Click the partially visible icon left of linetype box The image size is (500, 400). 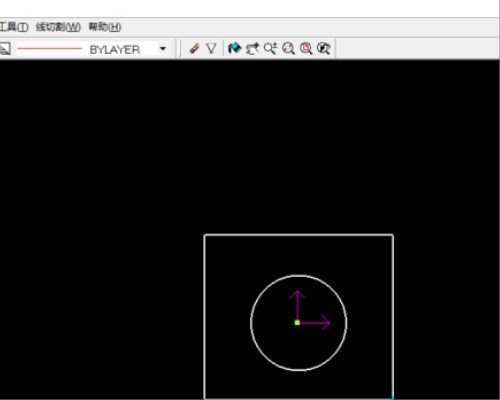5,49
